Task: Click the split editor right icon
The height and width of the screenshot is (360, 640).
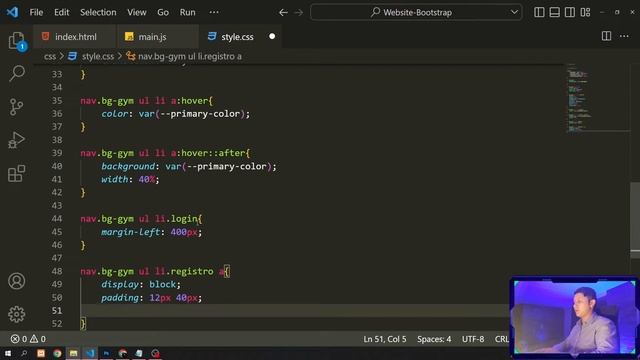Action: point(607,36)
